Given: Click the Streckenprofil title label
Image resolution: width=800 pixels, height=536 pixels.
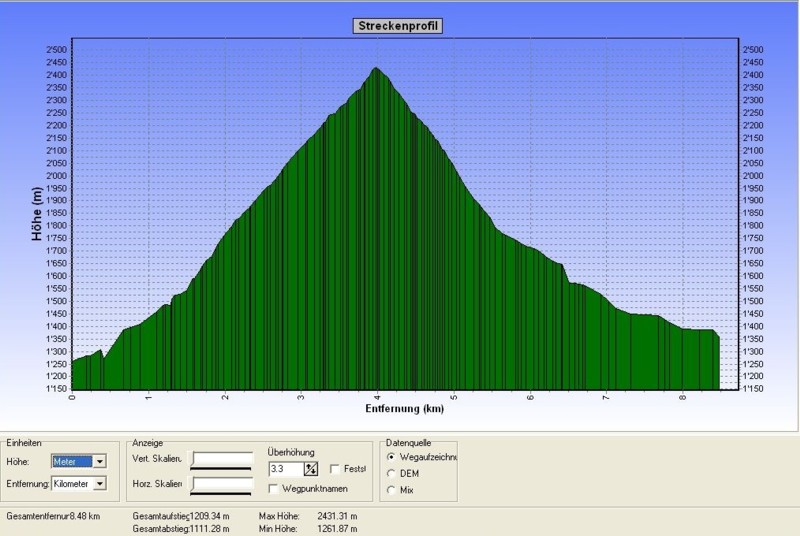Looking at the screenshot, I should (397, 26).
